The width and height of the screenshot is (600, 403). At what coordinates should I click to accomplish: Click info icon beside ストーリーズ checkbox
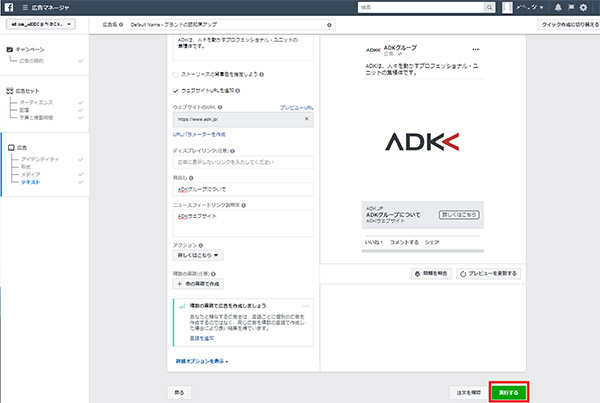point(262,74)
